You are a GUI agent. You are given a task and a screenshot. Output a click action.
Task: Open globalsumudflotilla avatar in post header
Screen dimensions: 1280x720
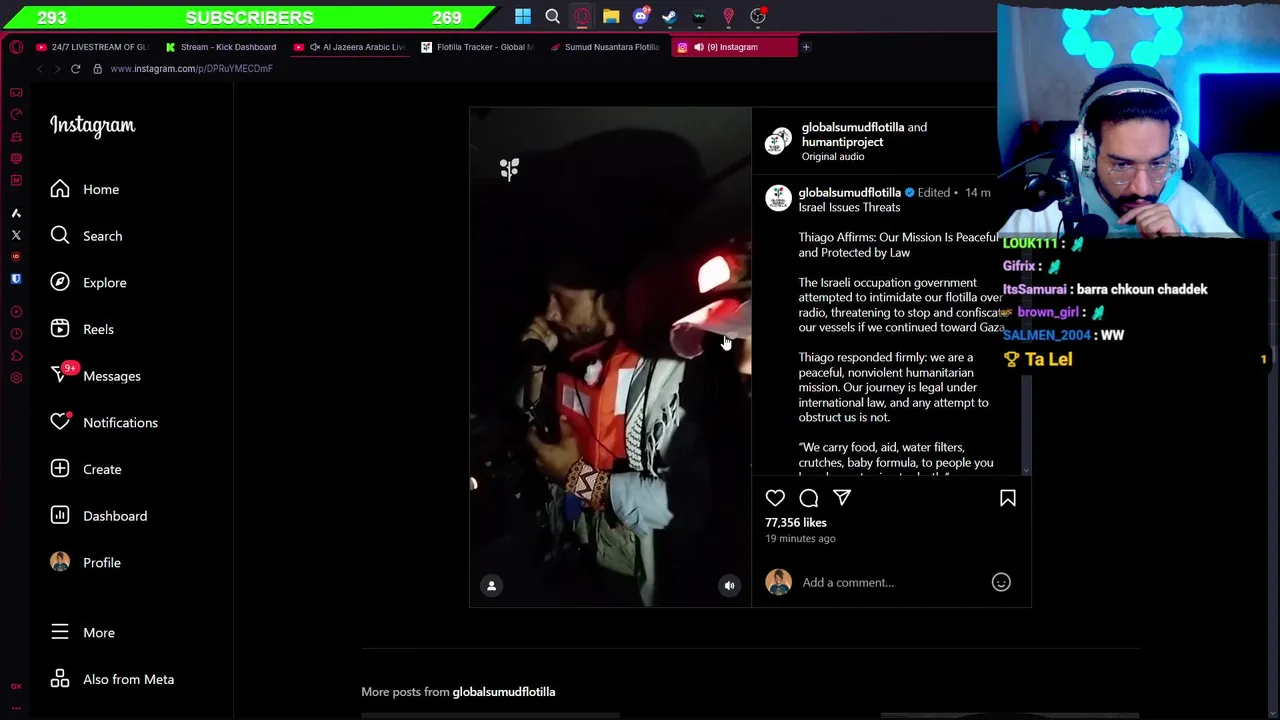click(x=778, y=142)
